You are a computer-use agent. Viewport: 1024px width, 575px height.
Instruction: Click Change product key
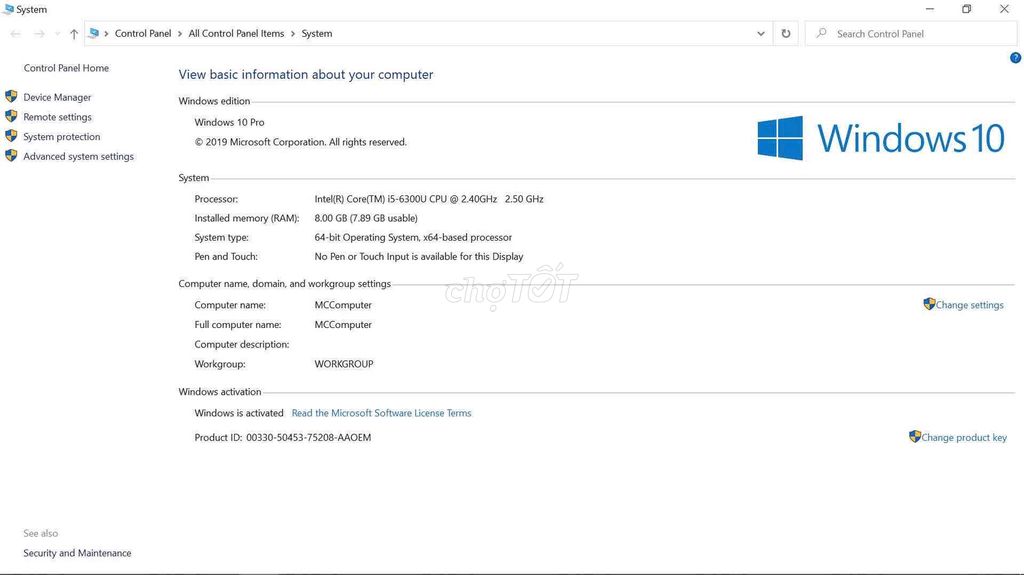point(964,438)
